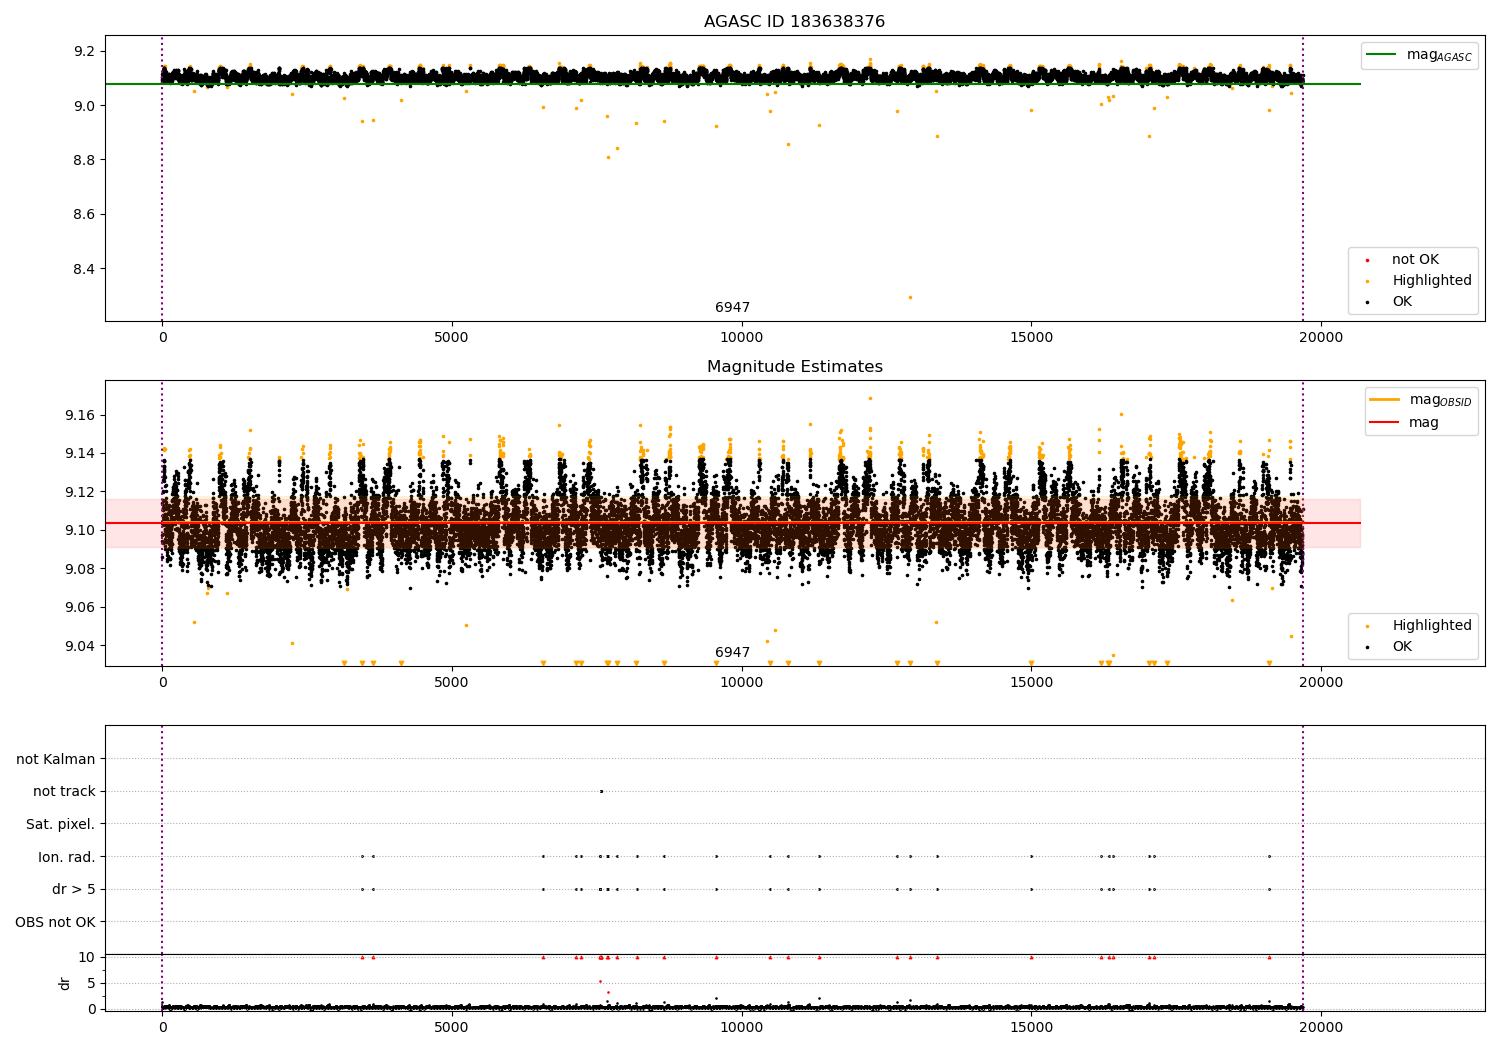The width and height of the screenshot is (1500, 1050).
Task: Click 'OK' legend entry in Magnitude Estimates plot
Action: 1402,647
